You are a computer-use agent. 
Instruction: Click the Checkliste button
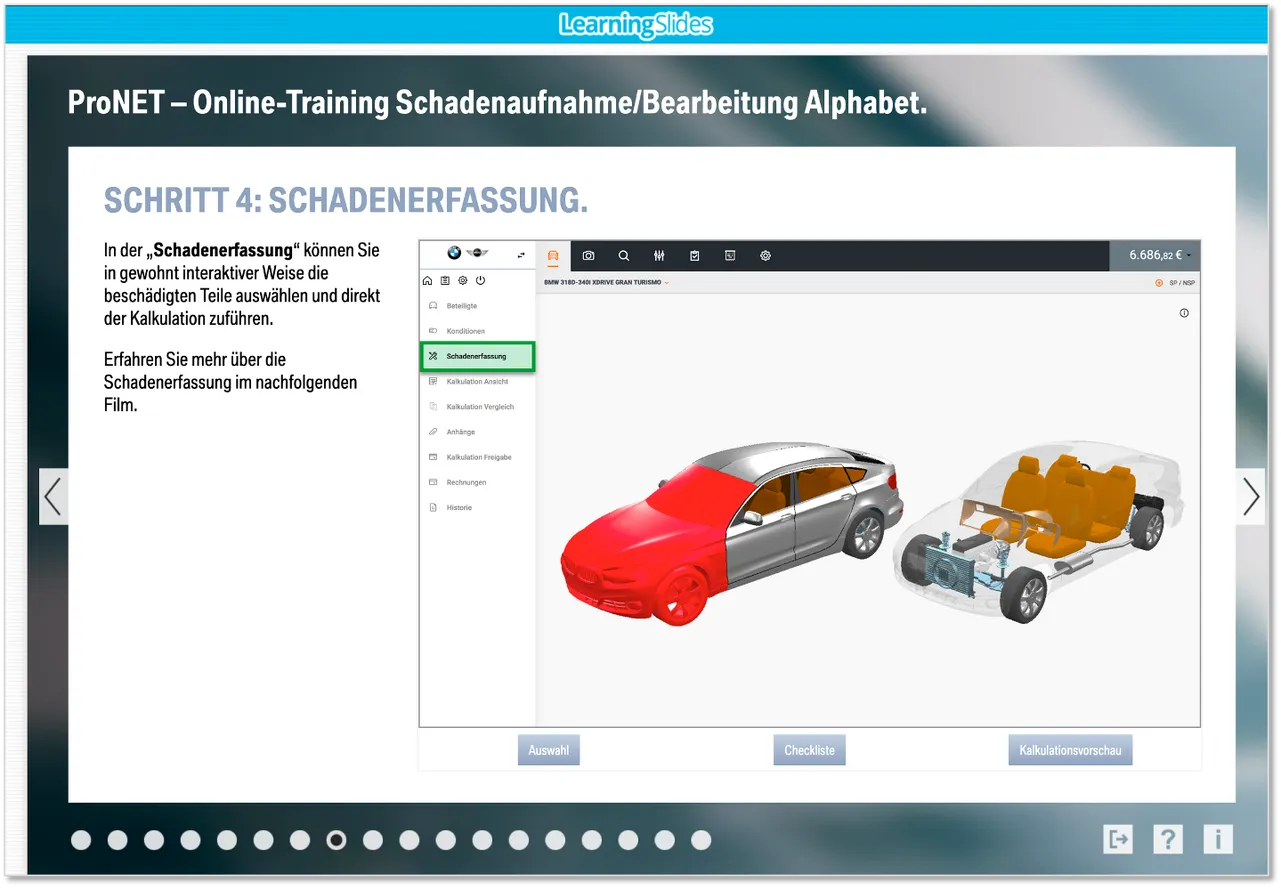[x=810, y=750]
